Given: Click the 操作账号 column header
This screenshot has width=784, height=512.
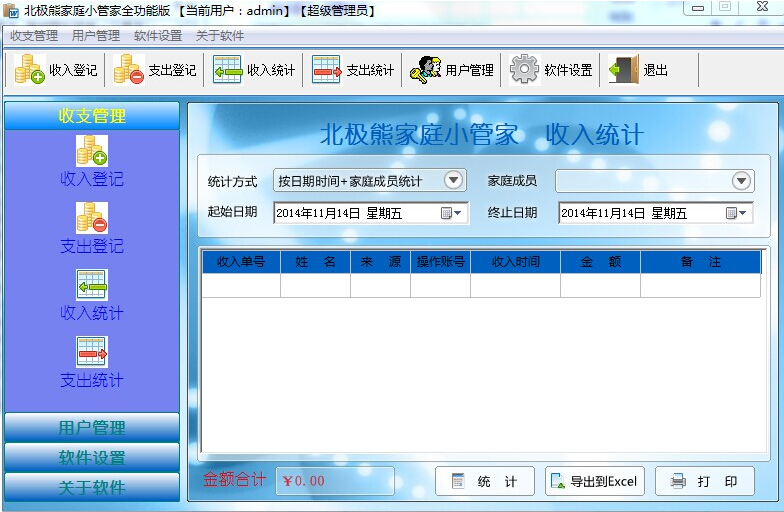Looking at the screenshot, I should 440,262.
